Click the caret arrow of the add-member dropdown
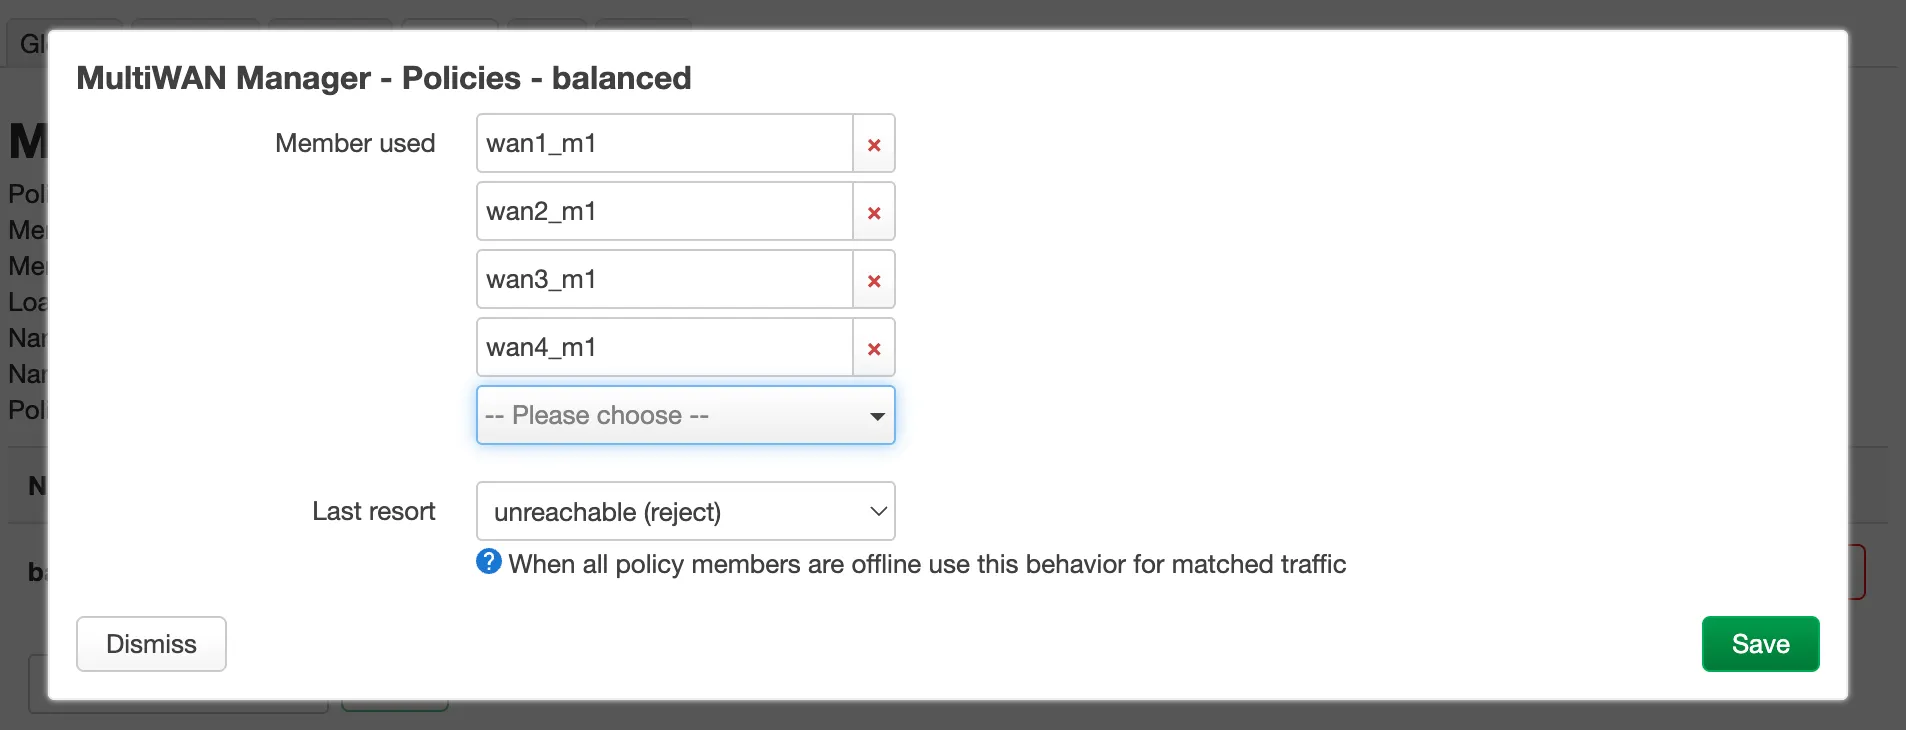Viewport: 1906px width, 730px height. tap(877, 416)
